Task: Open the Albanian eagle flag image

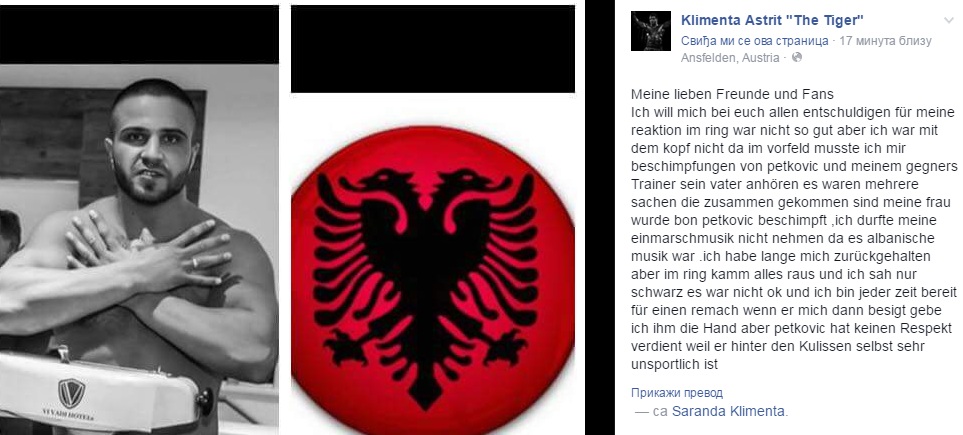Action: point(433,264)
